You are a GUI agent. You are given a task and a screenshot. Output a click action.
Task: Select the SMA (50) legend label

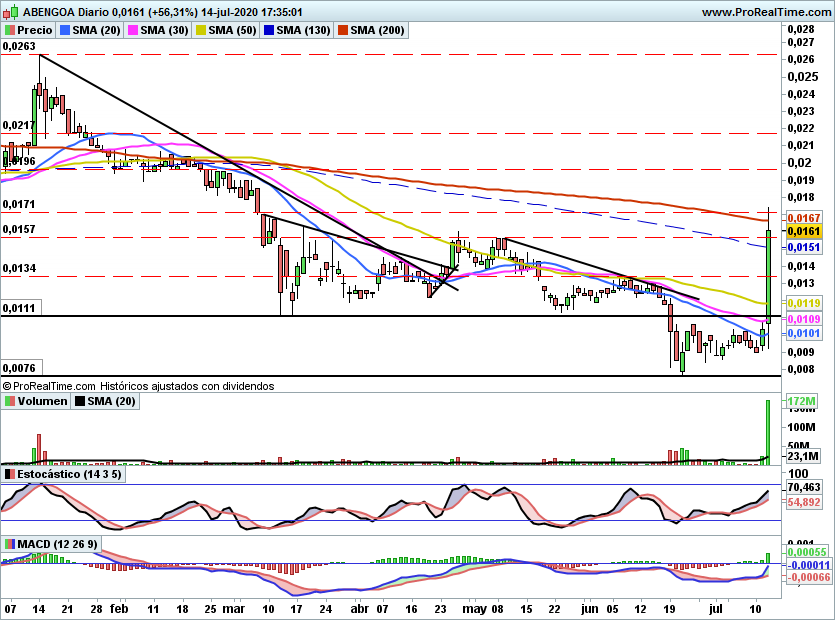tap(232, 30)
